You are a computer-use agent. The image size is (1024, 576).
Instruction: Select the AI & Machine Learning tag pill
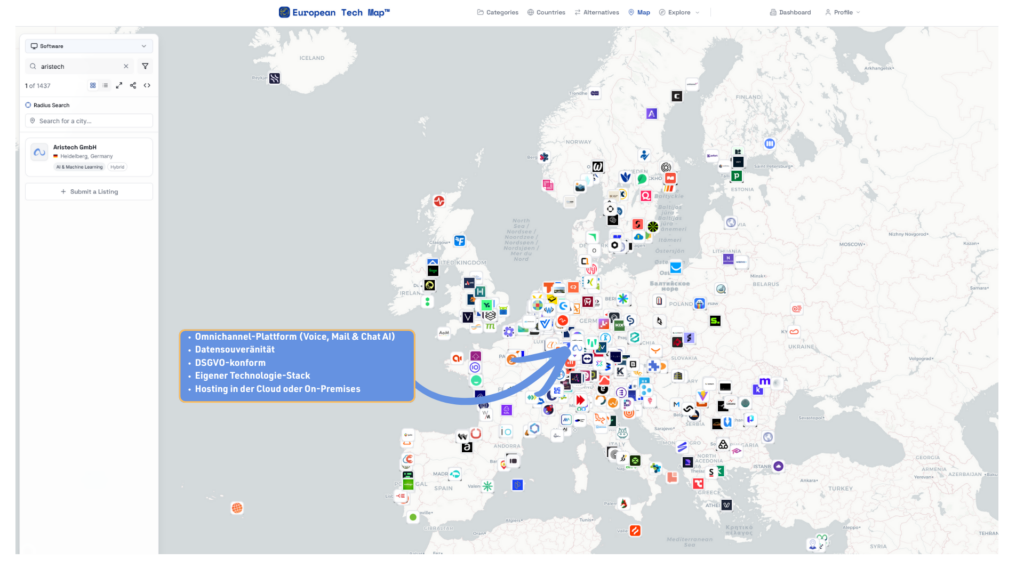pos(81,166)
